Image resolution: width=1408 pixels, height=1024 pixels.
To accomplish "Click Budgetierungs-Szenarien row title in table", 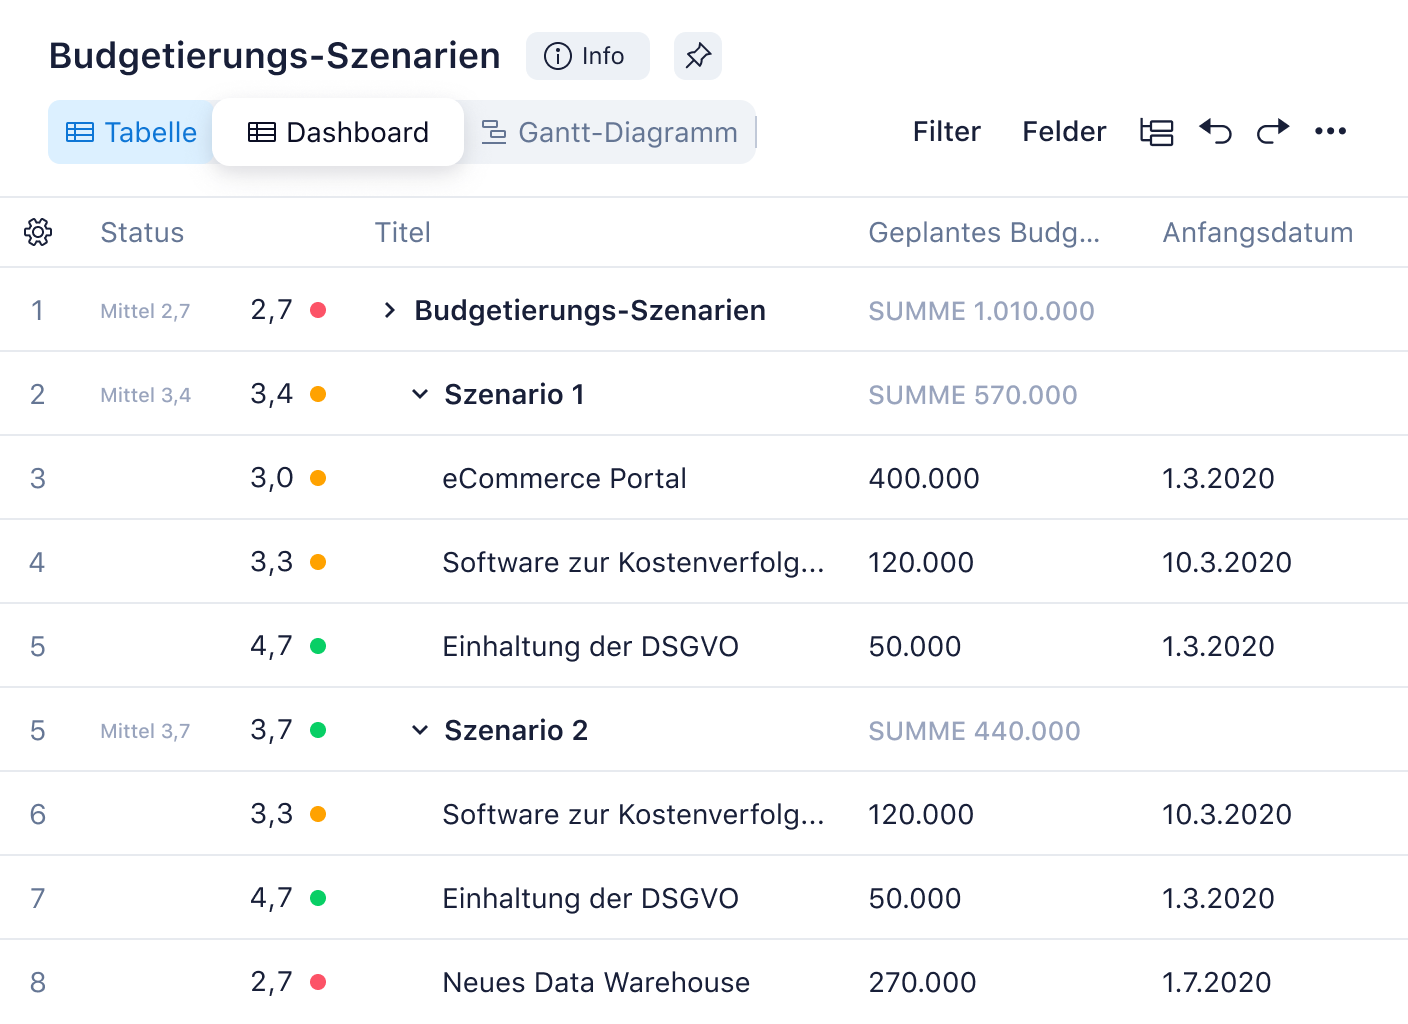I will (x=590, y=311).
